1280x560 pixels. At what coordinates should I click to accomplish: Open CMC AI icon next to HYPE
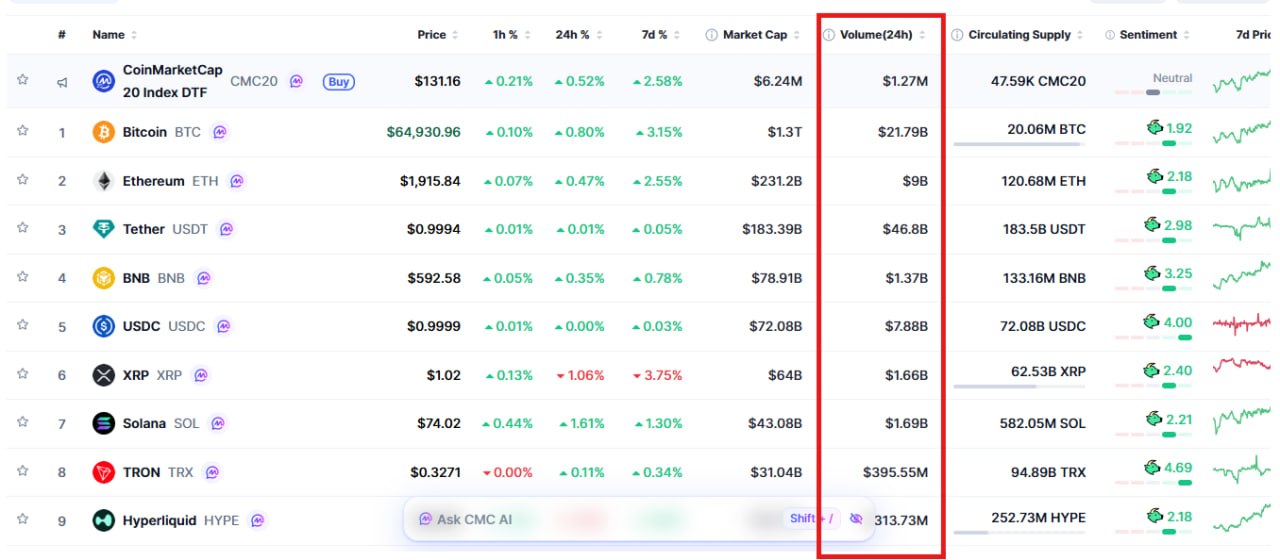pyautogui.click(x=258, y=520)
